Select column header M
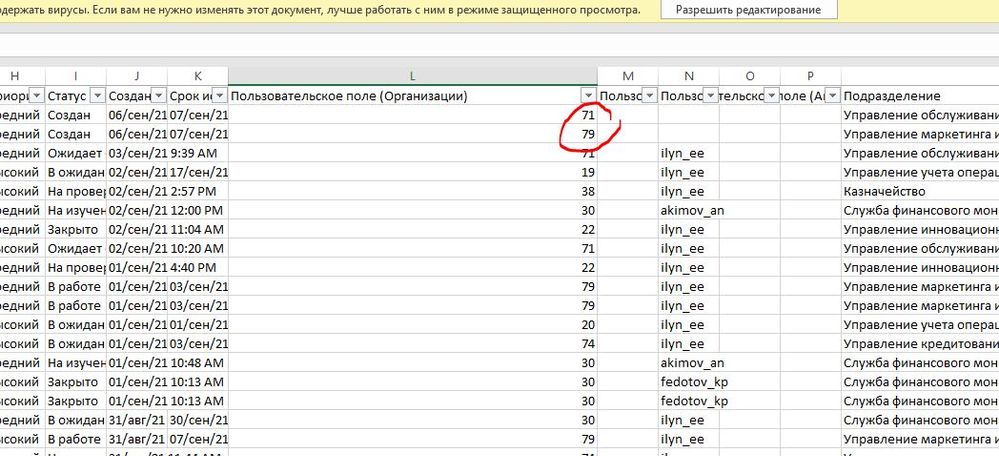The width and height of the screenshot is (999, 456). [628, 76]
